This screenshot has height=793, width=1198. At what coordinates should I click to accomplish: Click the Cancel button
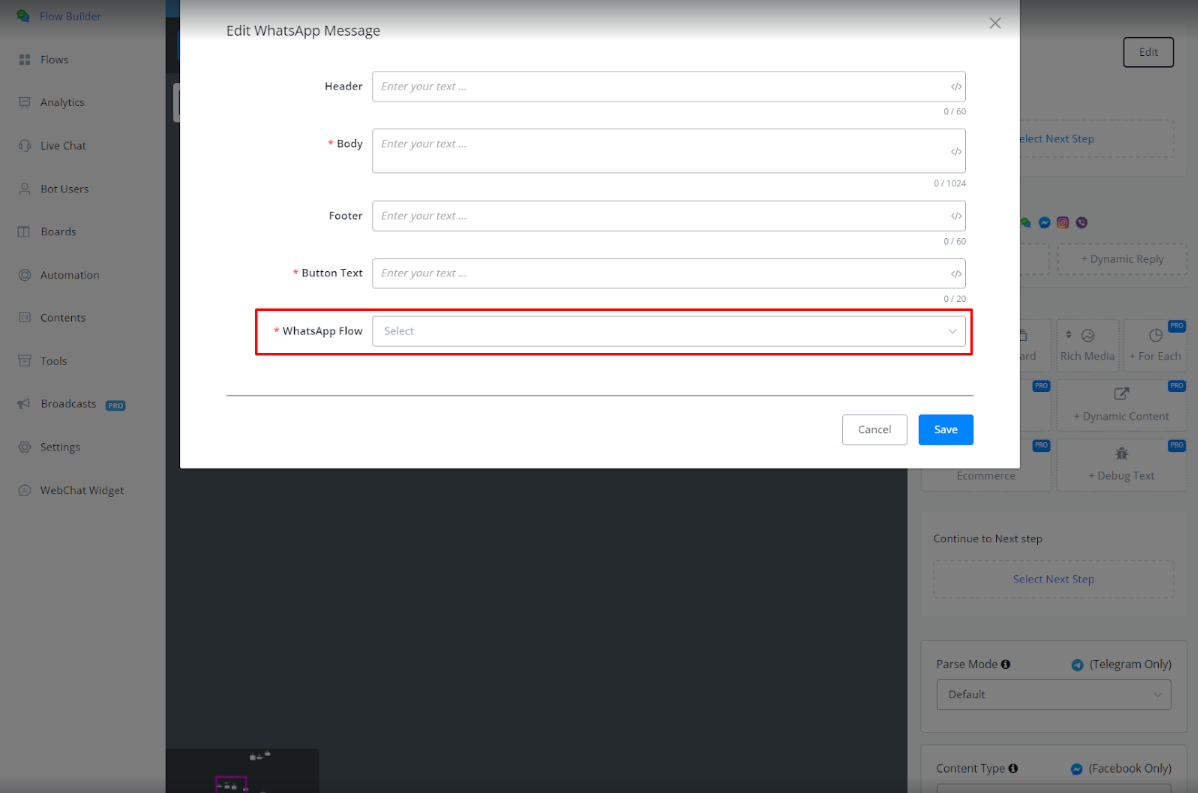pyautogui.click(x=874, y=429)
